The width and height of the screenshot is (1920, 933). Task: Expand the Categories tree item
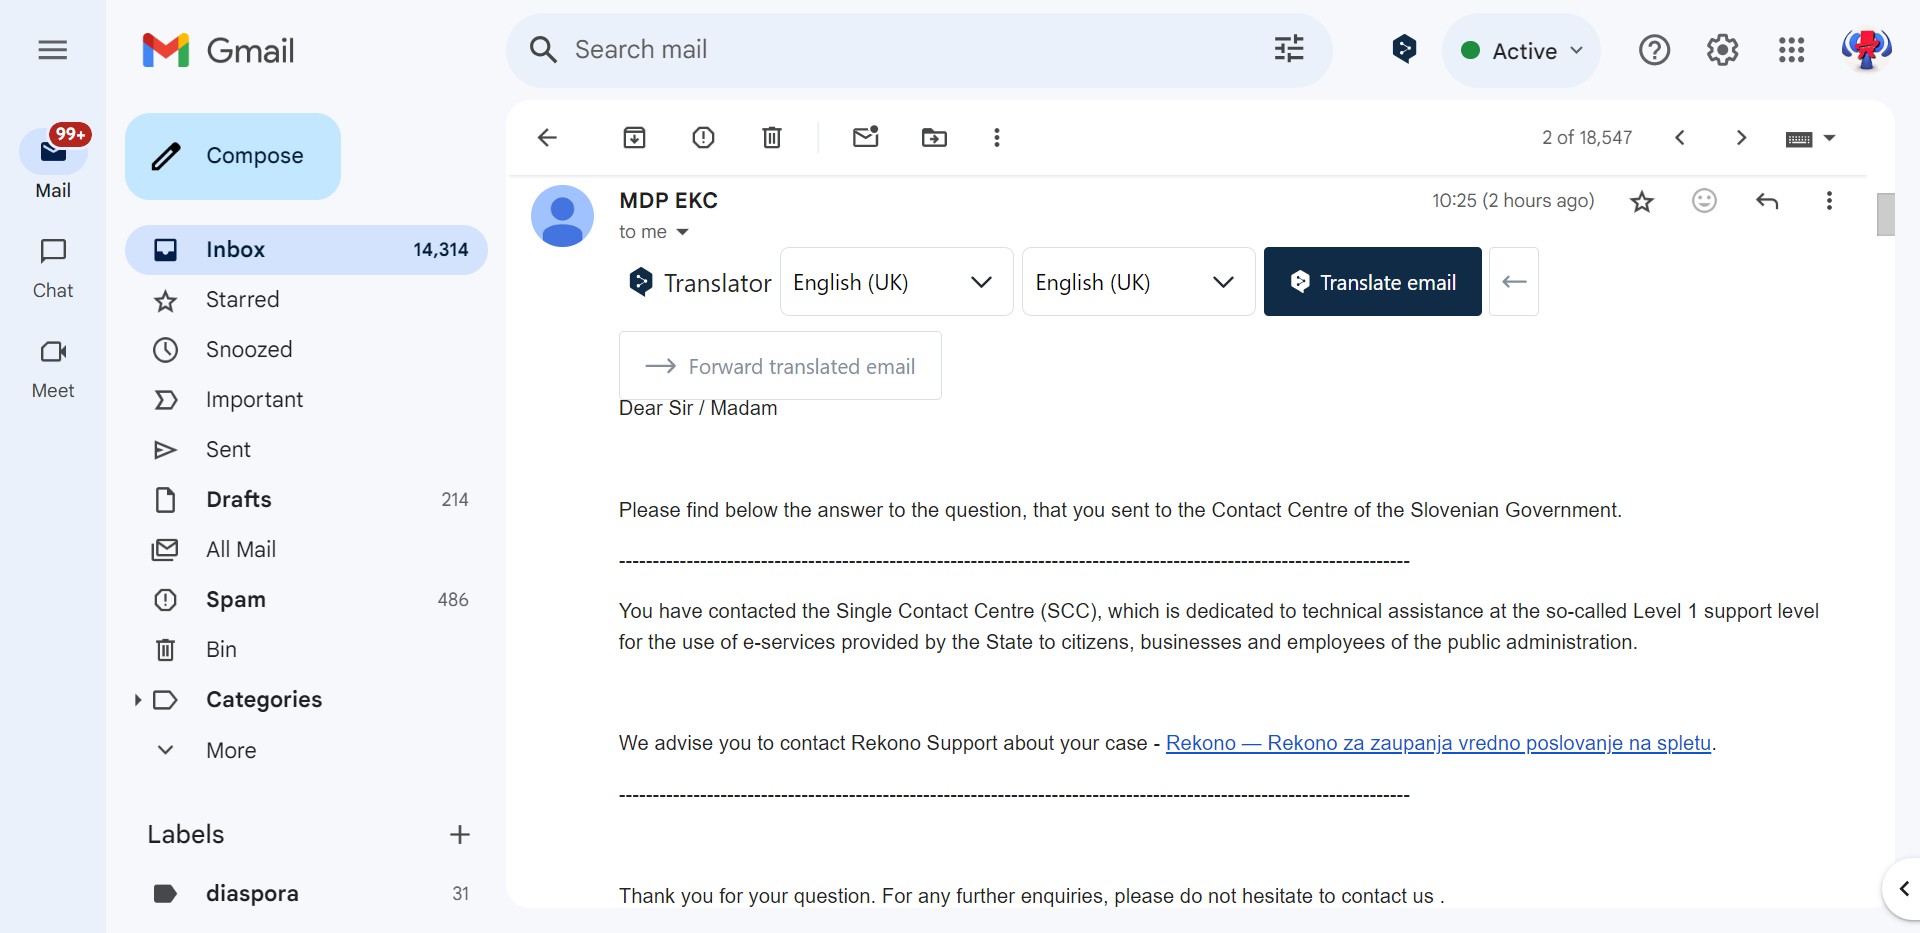click(x=138, y=700)
